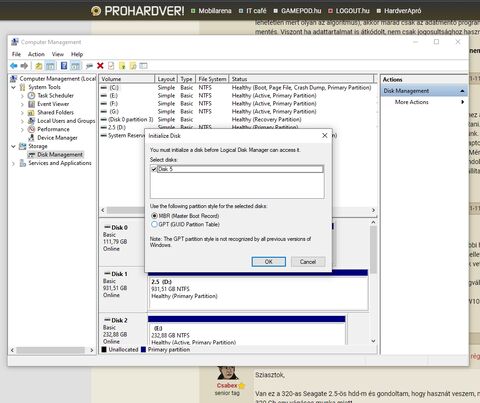Click the Local Users and Groups icon

coord(31,121)
